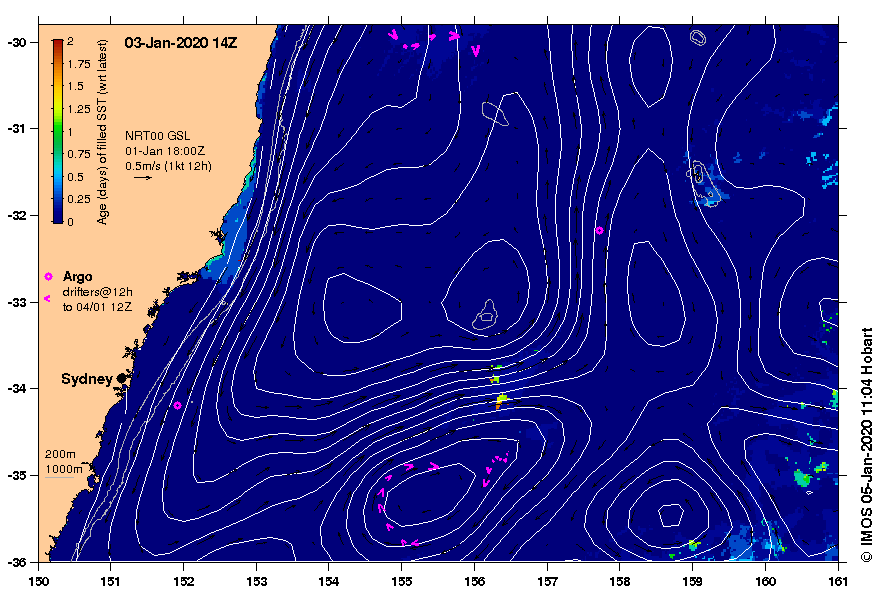Click longitude axis label 155
Image resolution: width=879 pixels, height=600 pixels.
pos(401,581)
